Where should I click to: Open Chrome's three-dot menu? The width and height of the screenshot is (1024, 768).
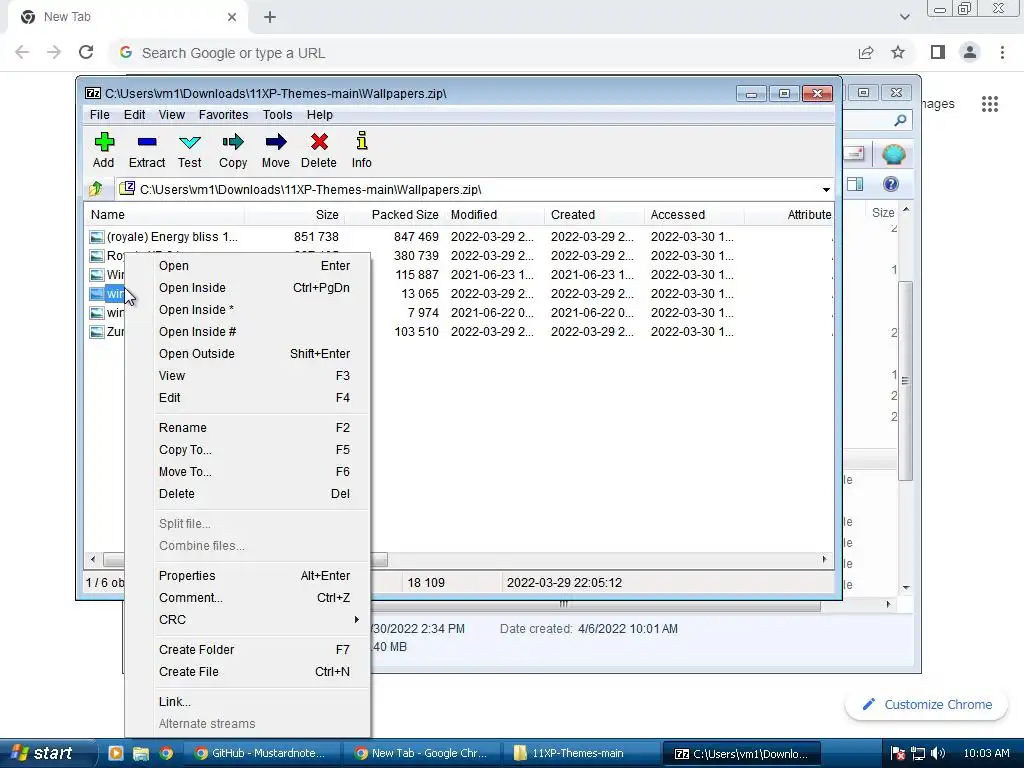pos(1002,52)
